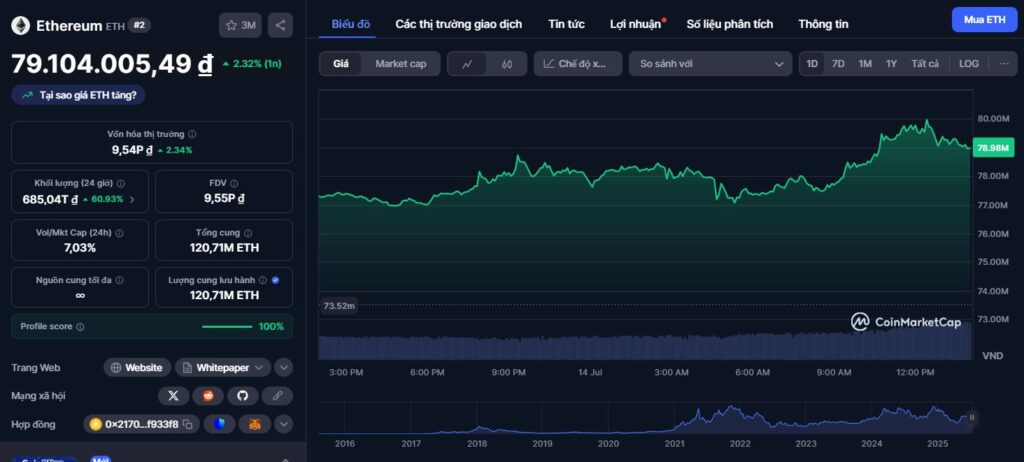The height and width of the screenshot is (462, 1024).
Task: Select the Market cap chart toggle
Action: click(400, 64)
